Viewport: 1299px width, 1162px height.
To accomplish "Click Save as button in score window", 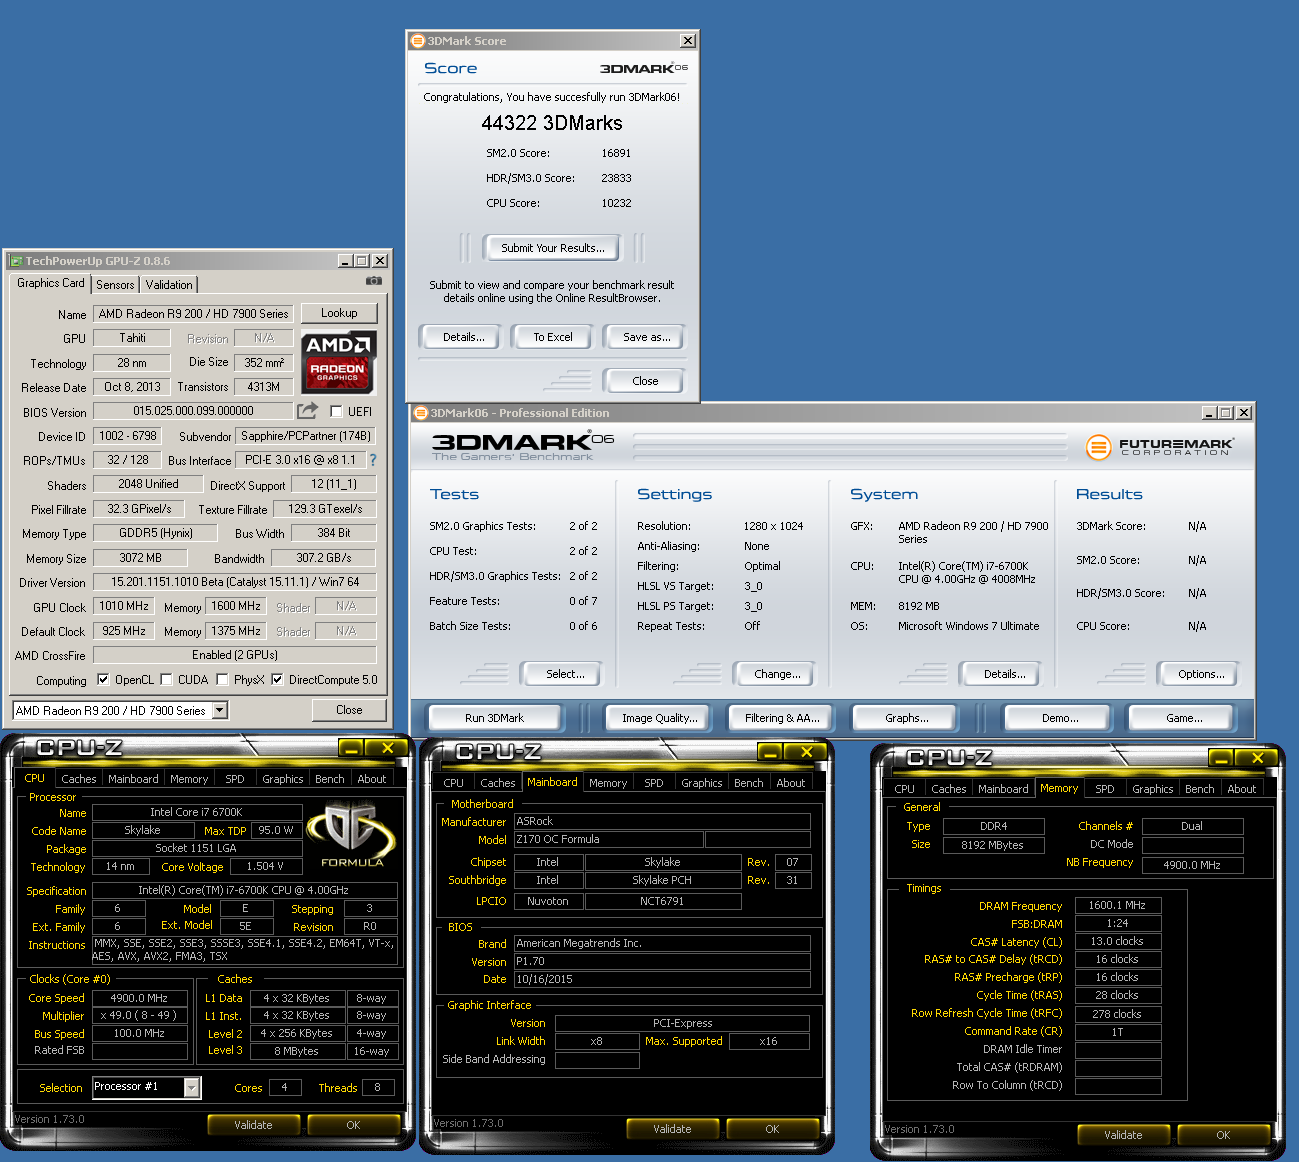I will pos(646,337).
